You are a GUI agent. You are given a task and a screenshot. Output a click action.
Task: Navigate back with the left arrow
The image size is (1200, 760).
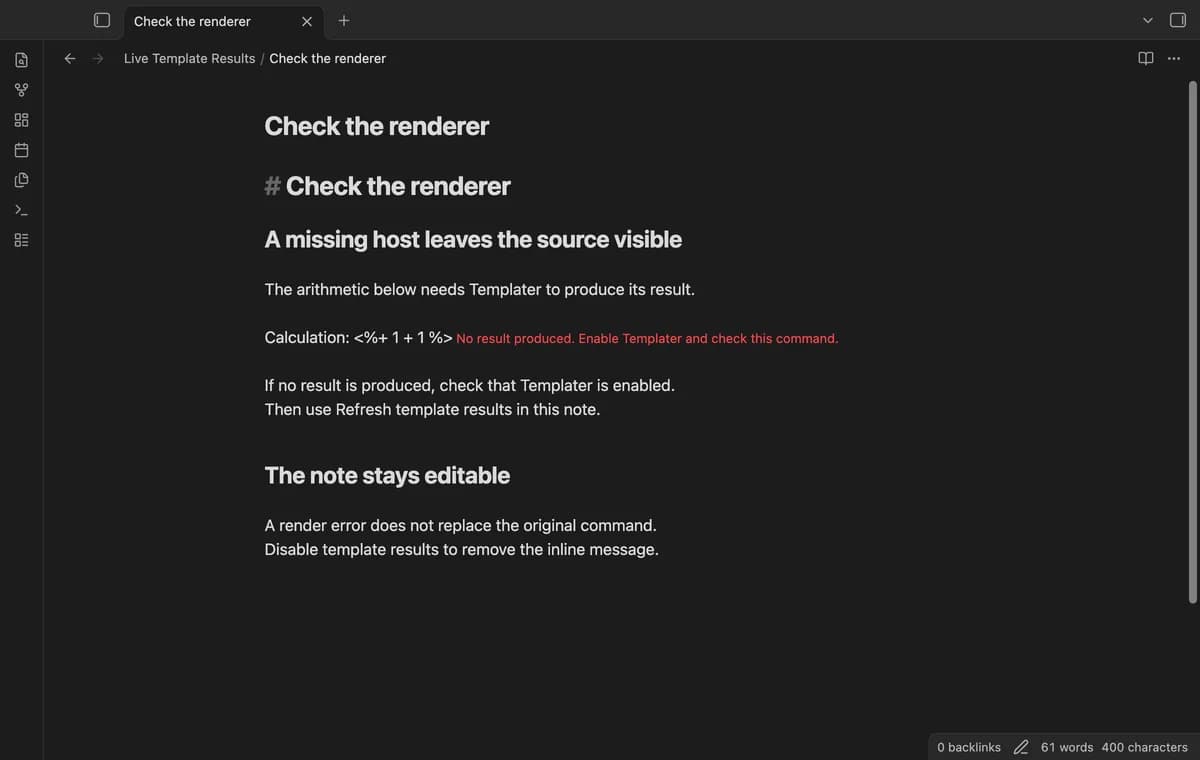(70, 58)
